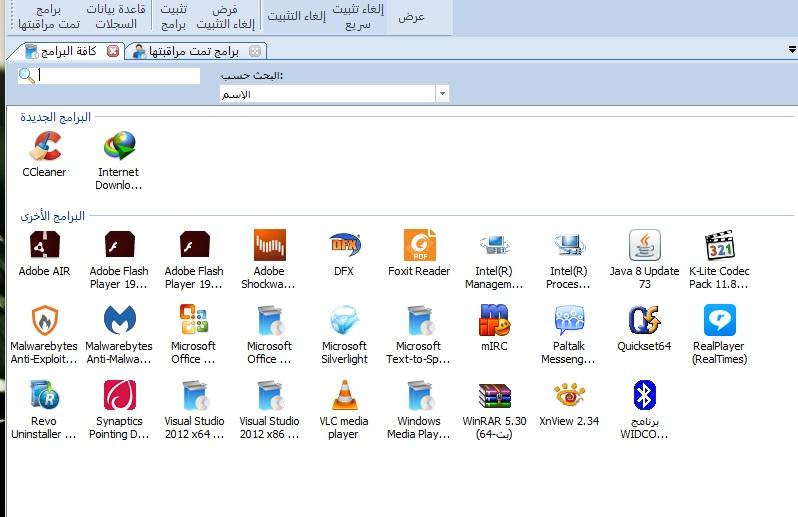Screen dimensions: 798x517
Task: Select the WIDCOMM Bluetooth program icon
Action: click(x=644, y=395)
